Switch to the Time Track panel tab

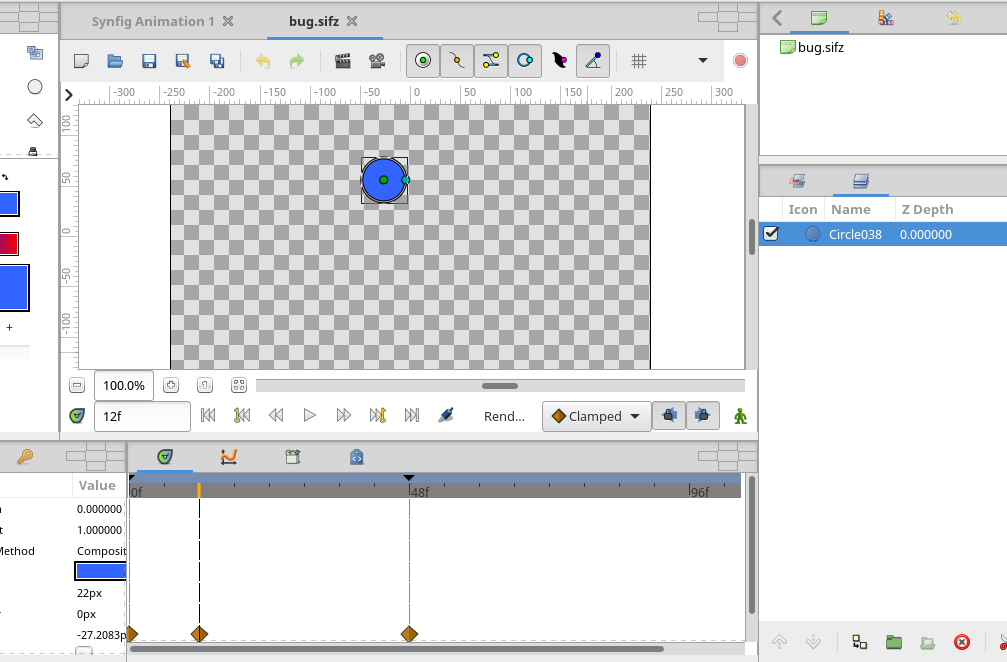coord(165,457)
